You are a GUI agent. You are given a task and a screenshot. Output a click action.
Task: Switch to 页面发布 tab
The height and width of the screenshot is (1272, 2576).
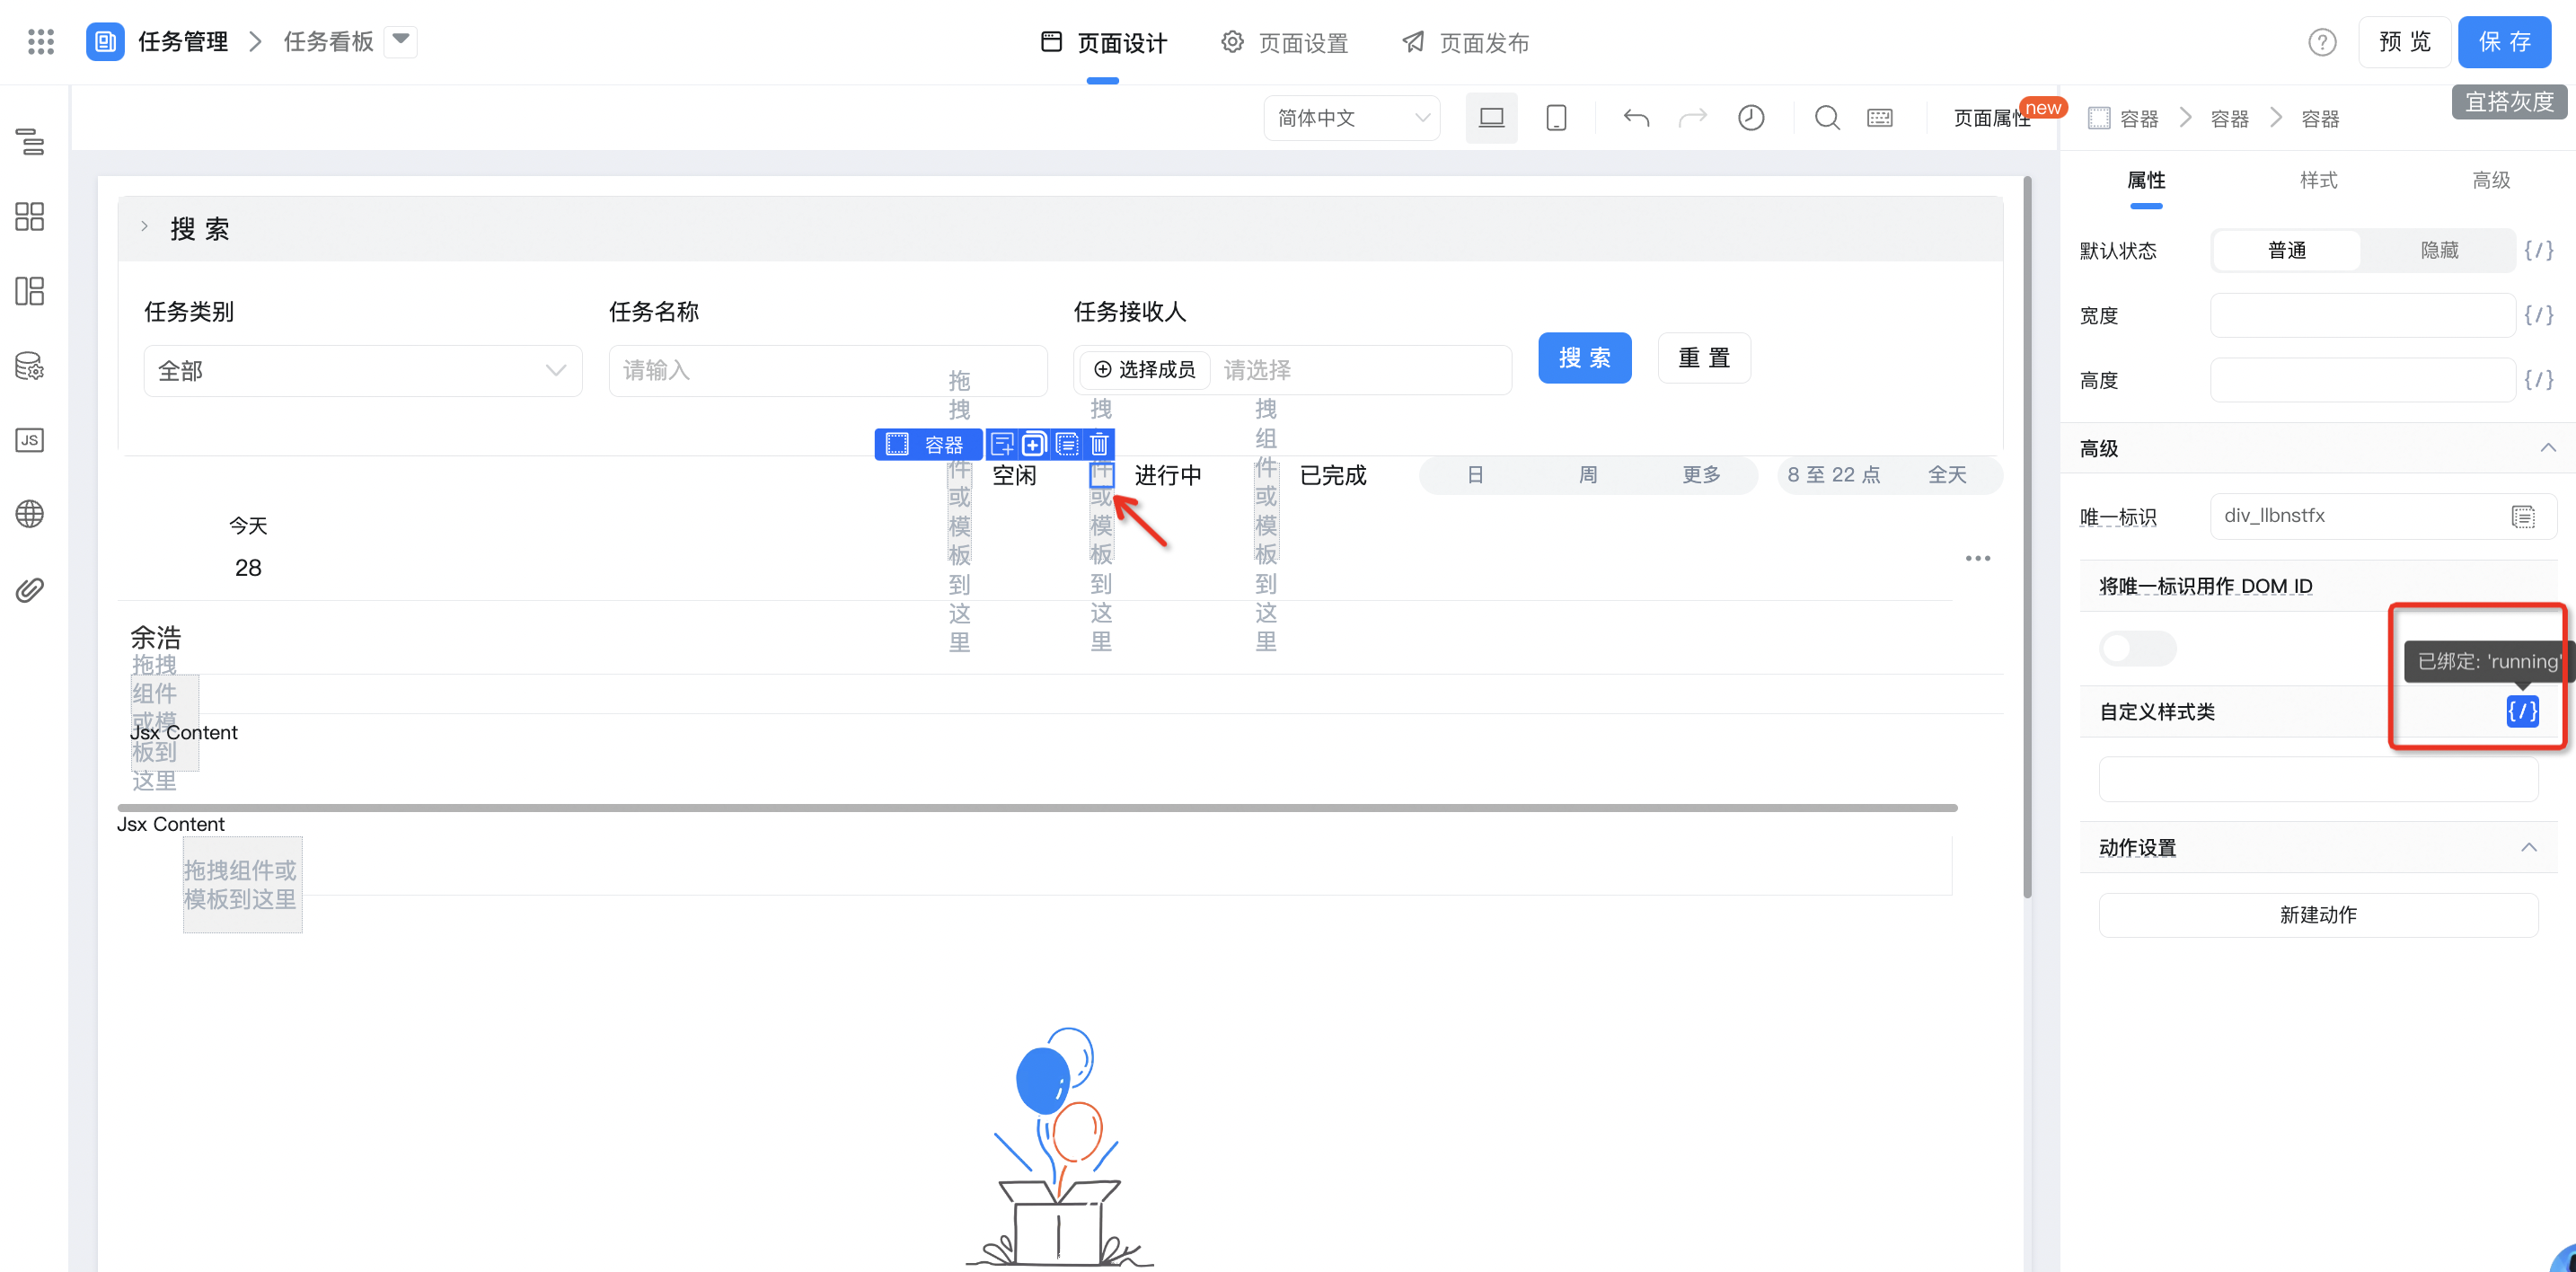[x=1465, y=42]
